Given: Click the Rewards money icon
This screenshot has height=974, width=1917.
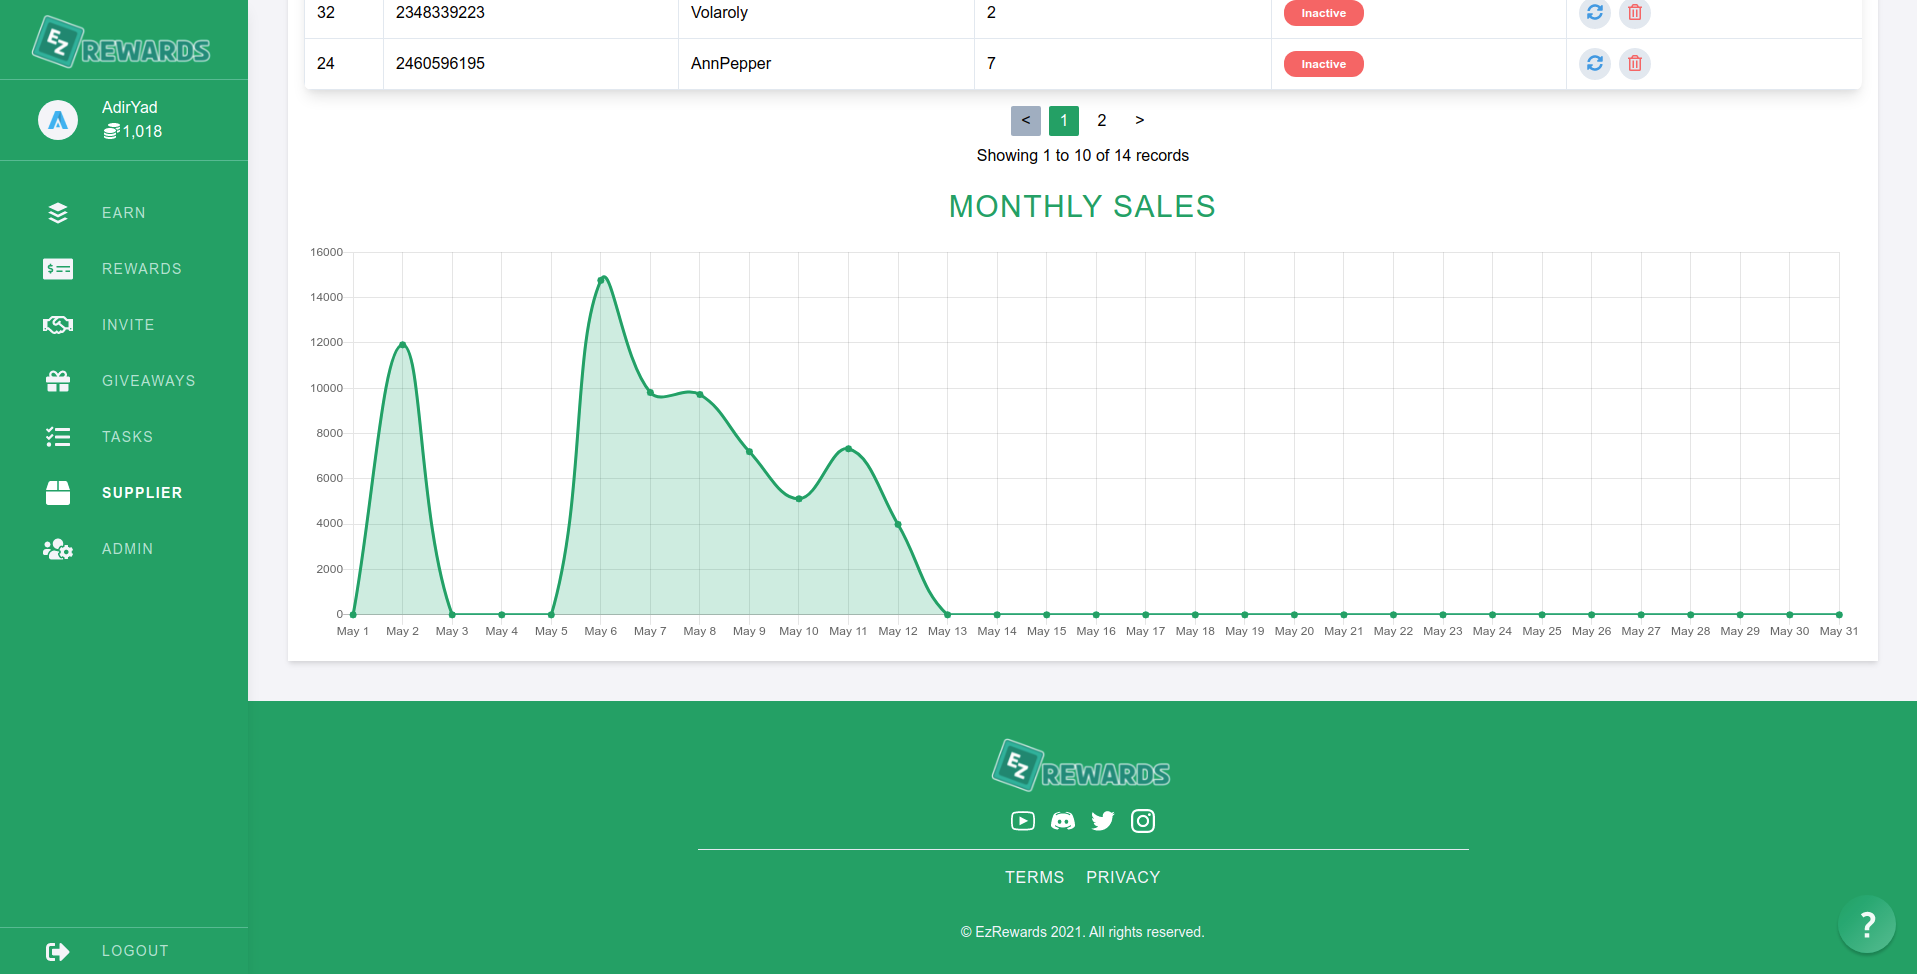Looking at the screenshot, I should point(58,269).
